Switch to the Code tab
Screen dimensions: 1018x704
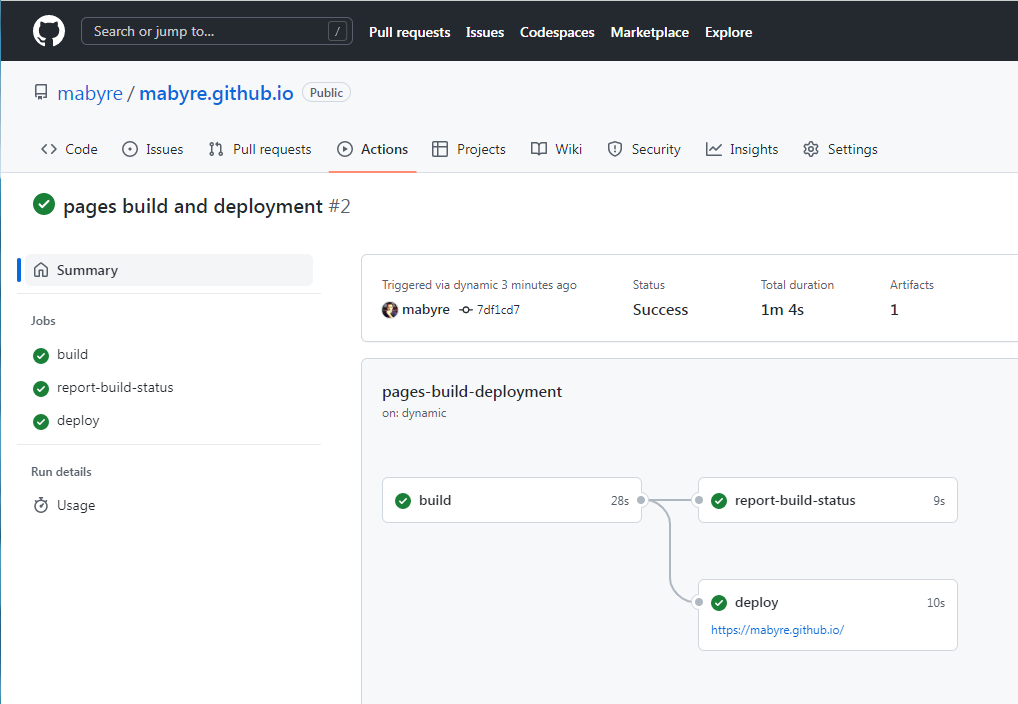pyautogui.click(x=69, y=149)
